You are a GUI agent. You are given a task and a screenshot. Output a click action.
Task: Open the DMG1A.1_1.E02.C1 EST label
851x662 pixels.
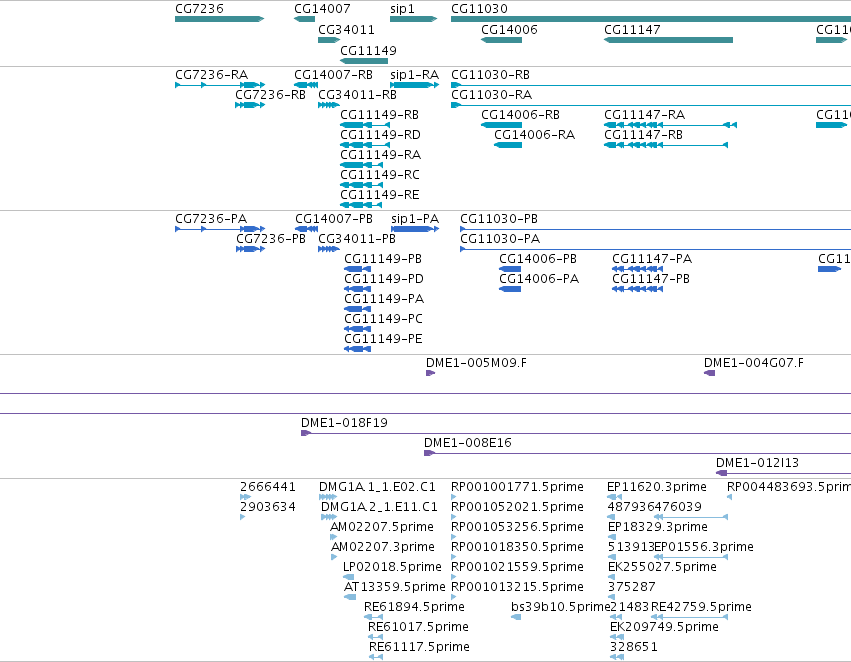(x=378, y=487)
